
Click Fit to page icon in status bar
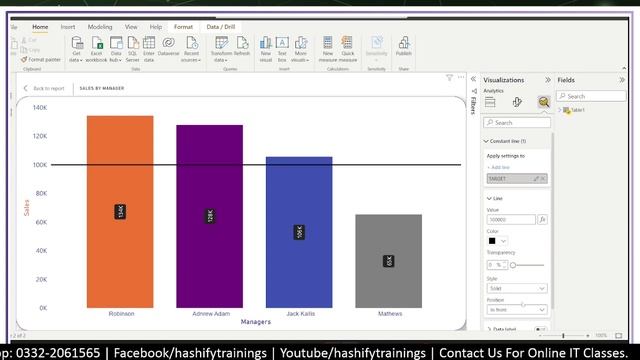click(619, 336)
